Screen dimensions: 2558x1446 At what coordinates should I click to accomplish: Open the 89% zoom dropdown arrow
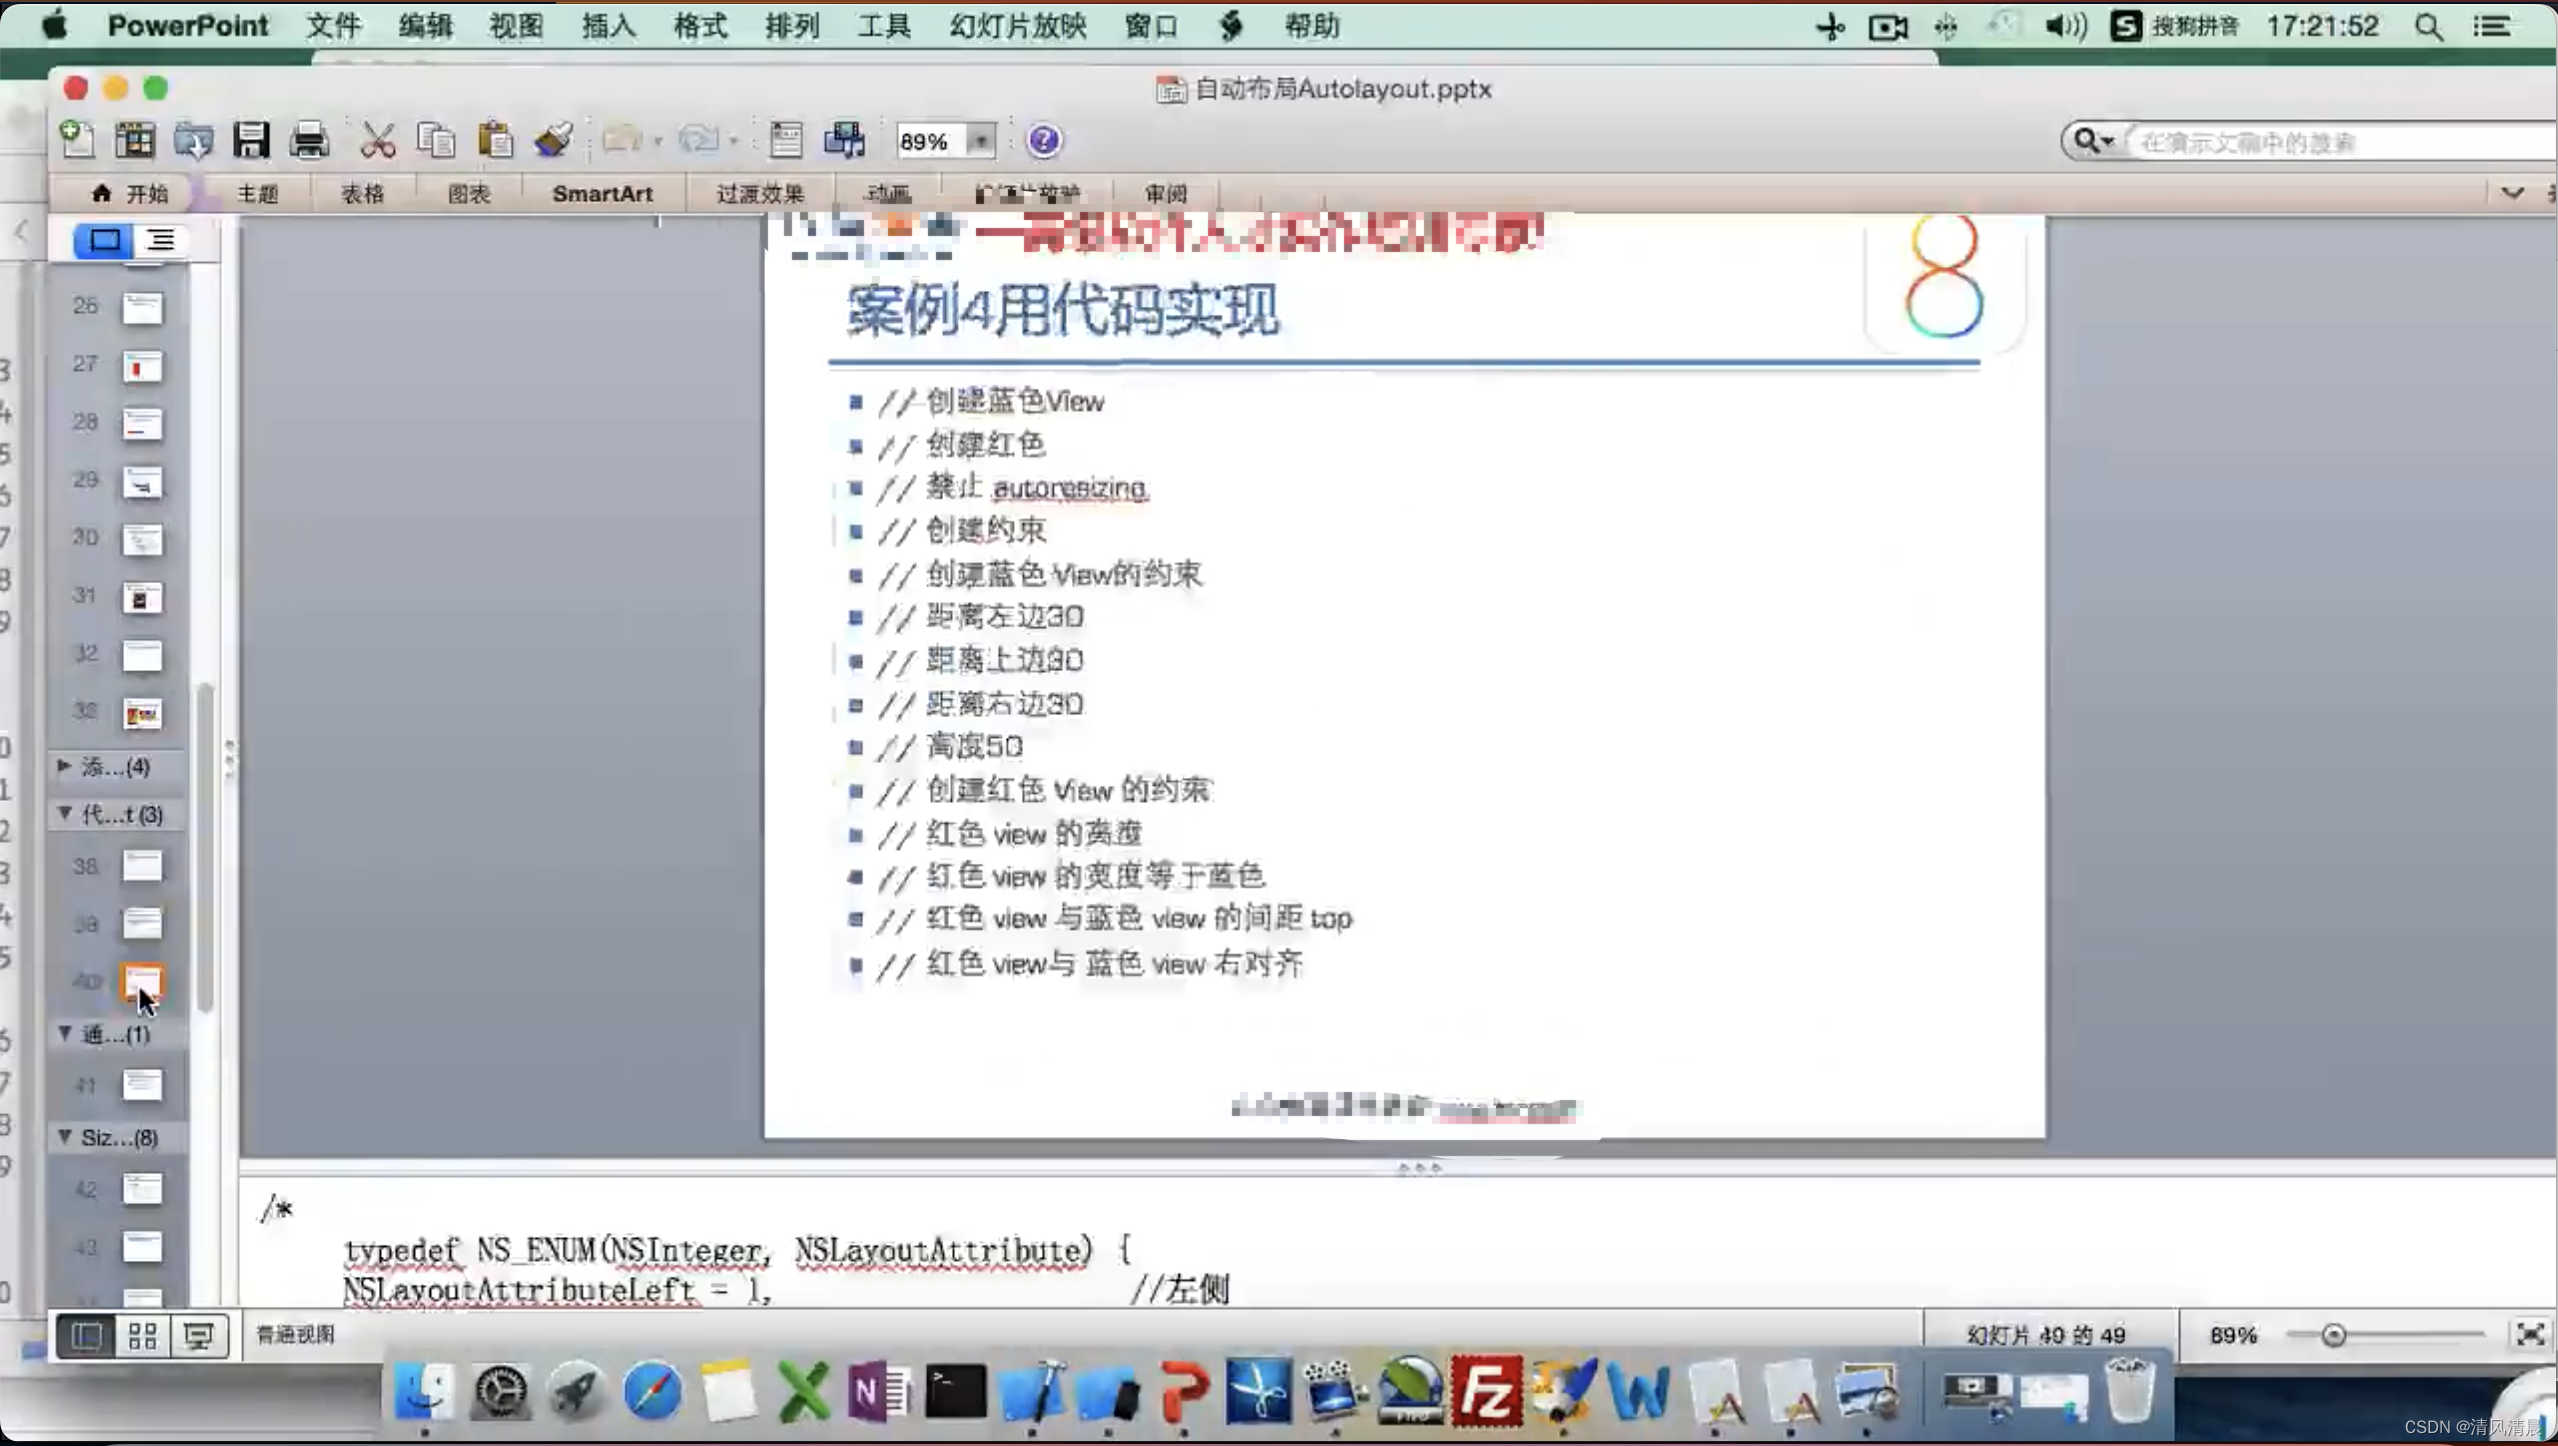coord(981,141)
